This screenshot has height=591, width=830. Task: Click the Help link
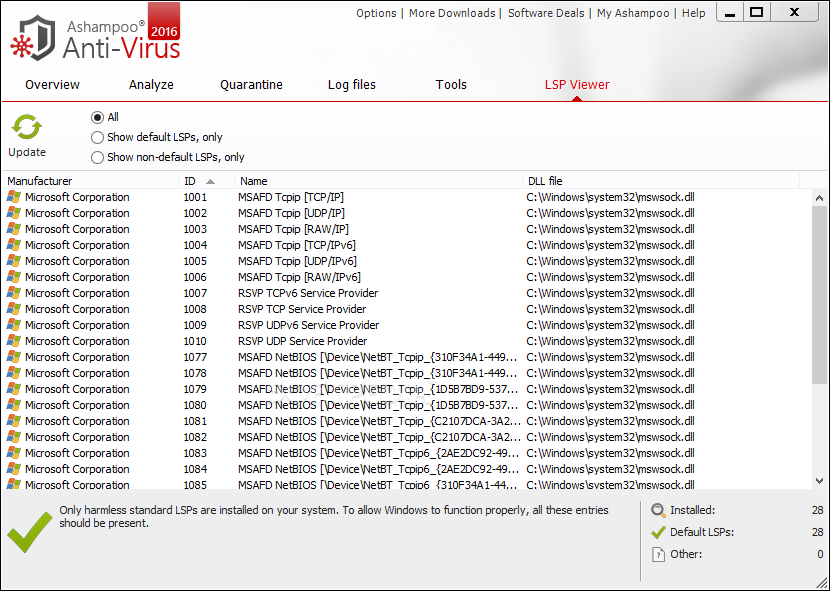693,13
